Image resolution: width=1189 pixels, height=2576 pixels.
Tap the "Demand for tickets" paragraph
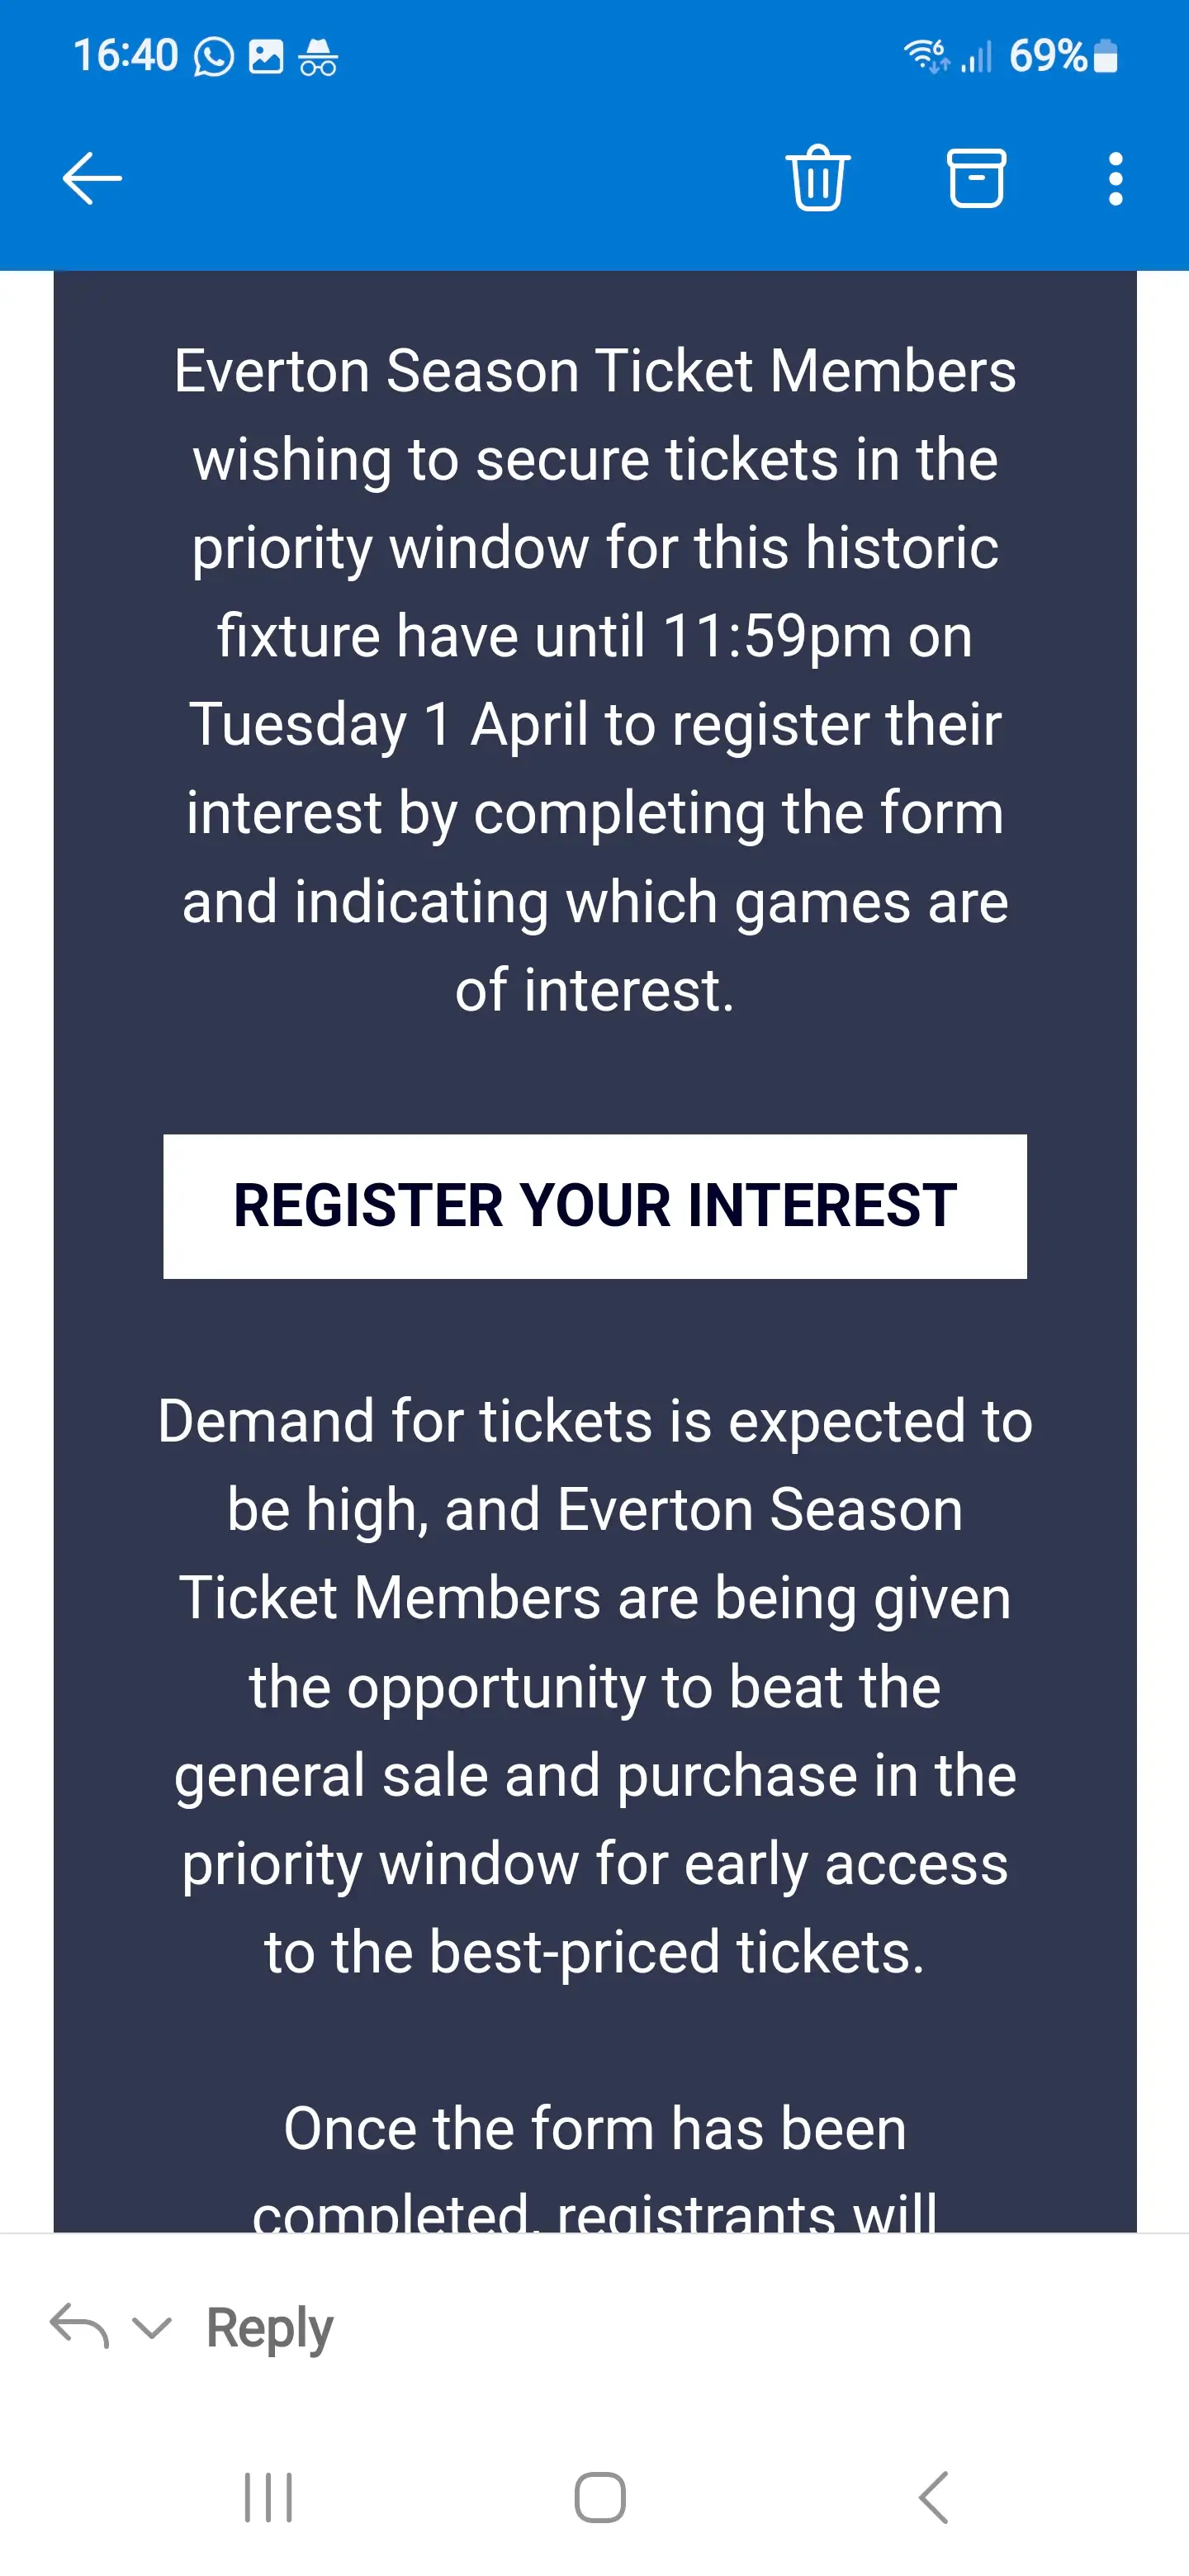[595, 1685]
